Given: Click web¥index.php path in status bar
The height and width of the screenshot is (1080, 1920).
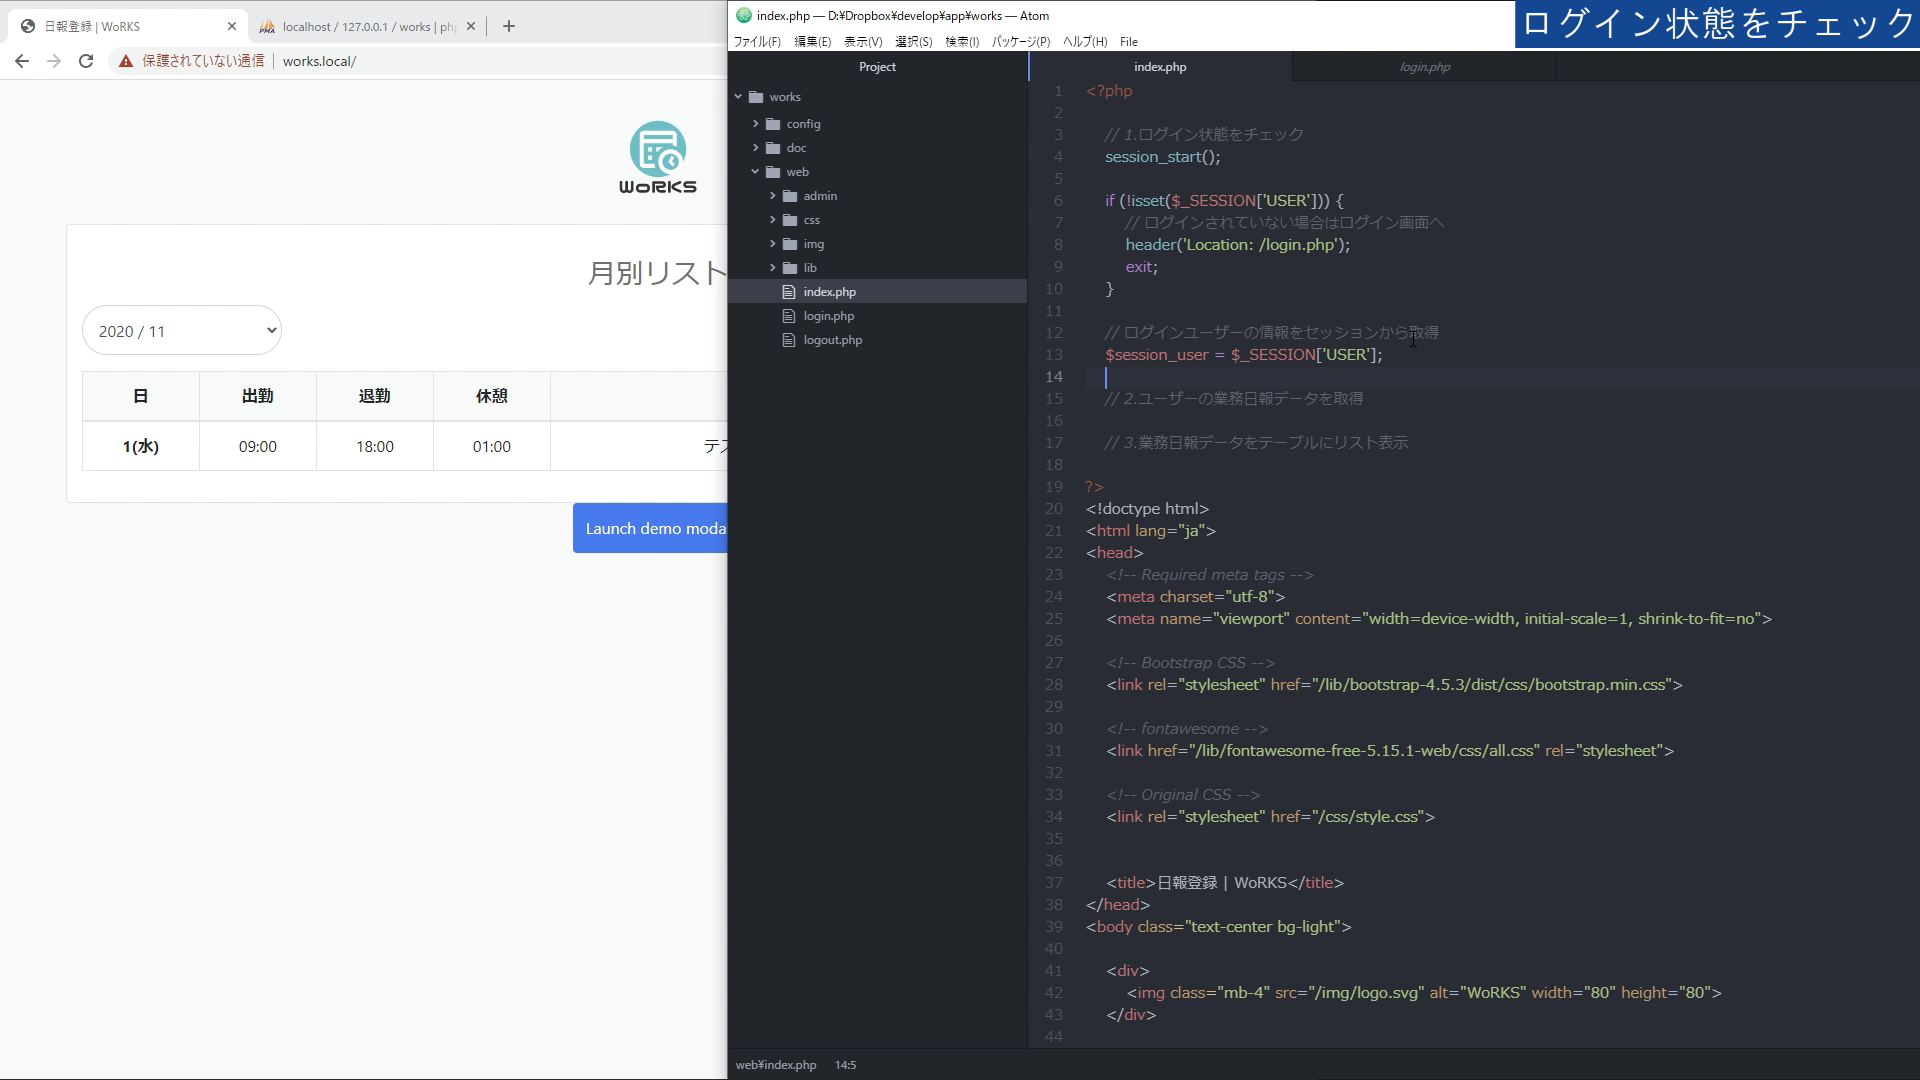Looking at the screenshot, I should point(776,1065).
